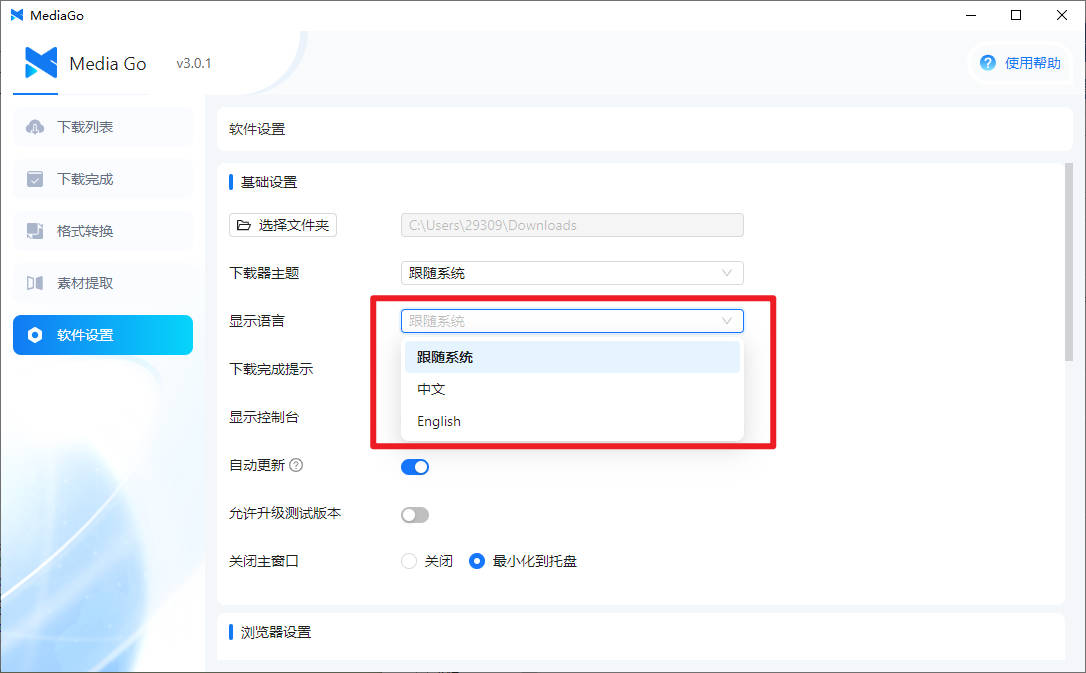The height and width of the screenshot is (673, 1086).
Task: Collapse the 显示语言 dropdown via its chevron
Action: click(x=727, y=321)
